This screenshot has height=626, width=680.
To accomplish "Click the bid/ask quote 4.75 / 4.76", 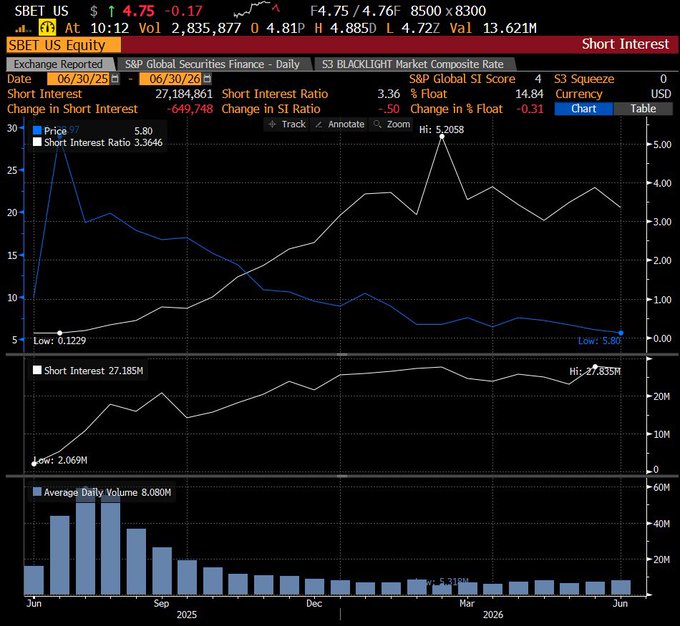I will pyautogui.click(x=355, y=11).
